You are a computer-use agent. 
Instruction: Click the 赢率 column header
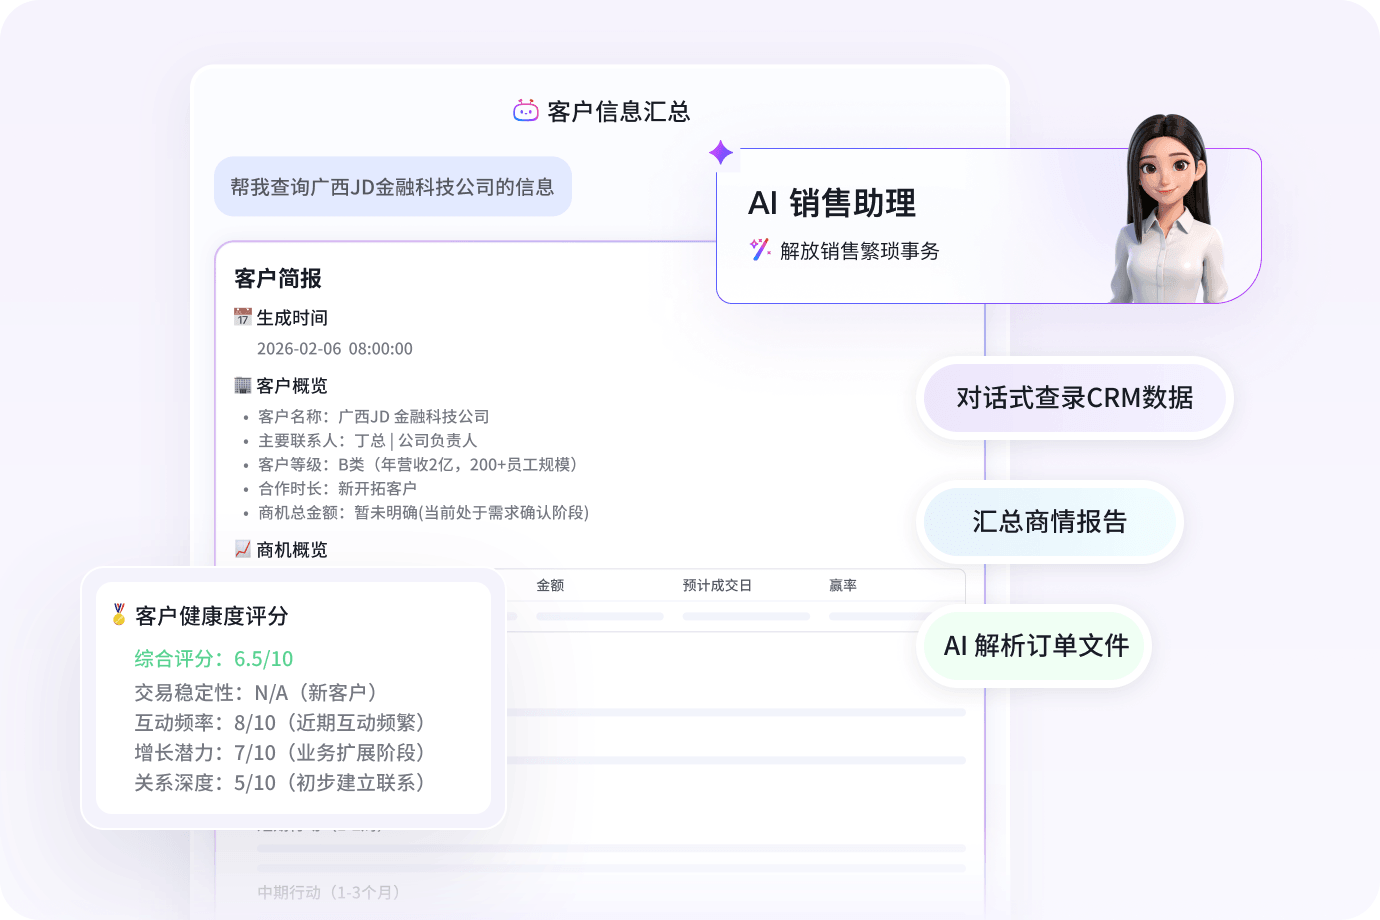click(x=843, y=585)
